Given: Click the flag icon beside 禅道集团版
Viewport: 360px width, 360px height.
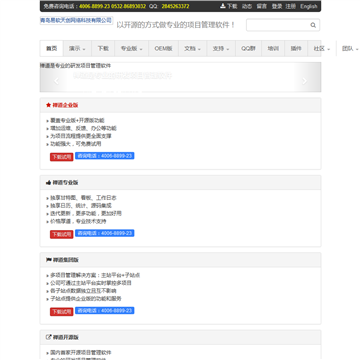Looking at the screenshot, I should [x=48, y=260].
